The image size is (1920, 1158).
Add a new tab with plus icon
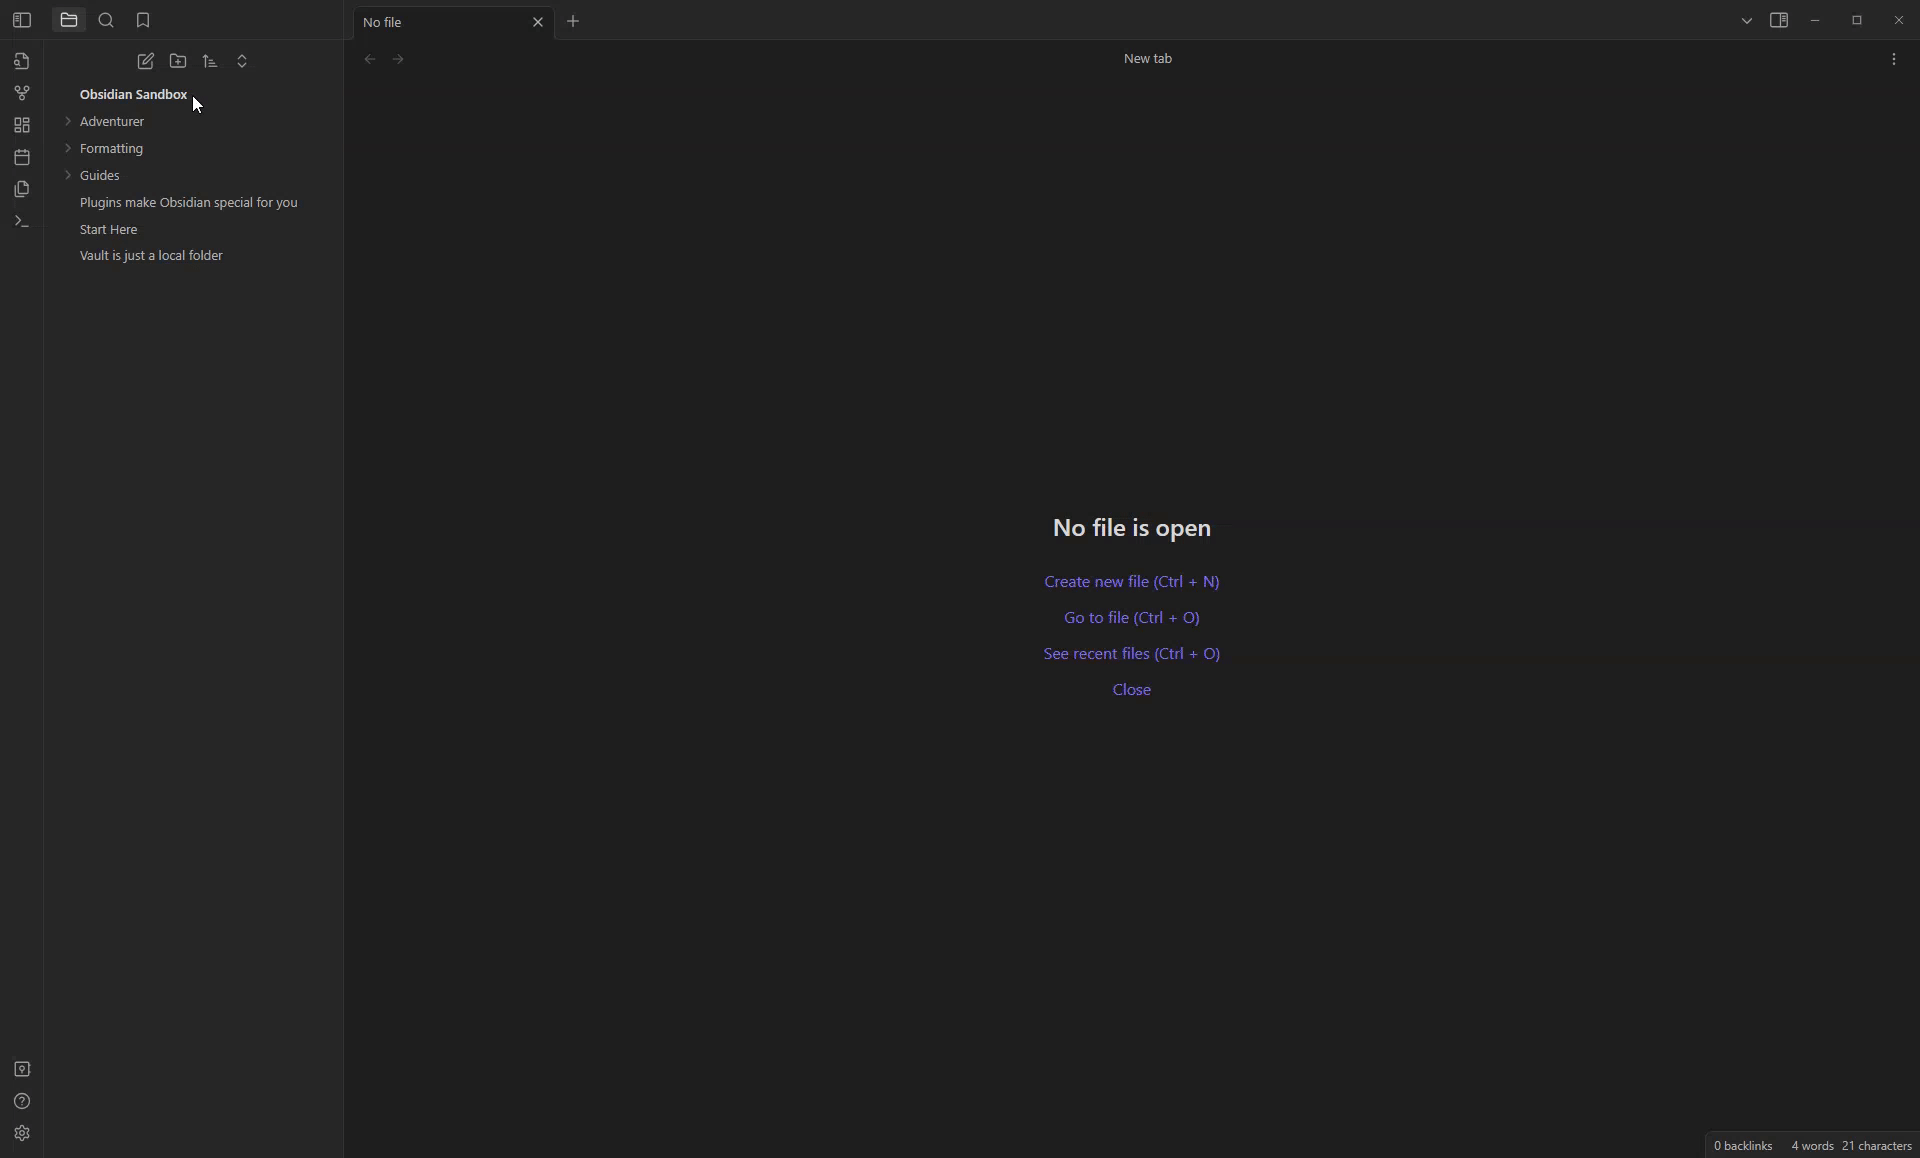point(573,21)
